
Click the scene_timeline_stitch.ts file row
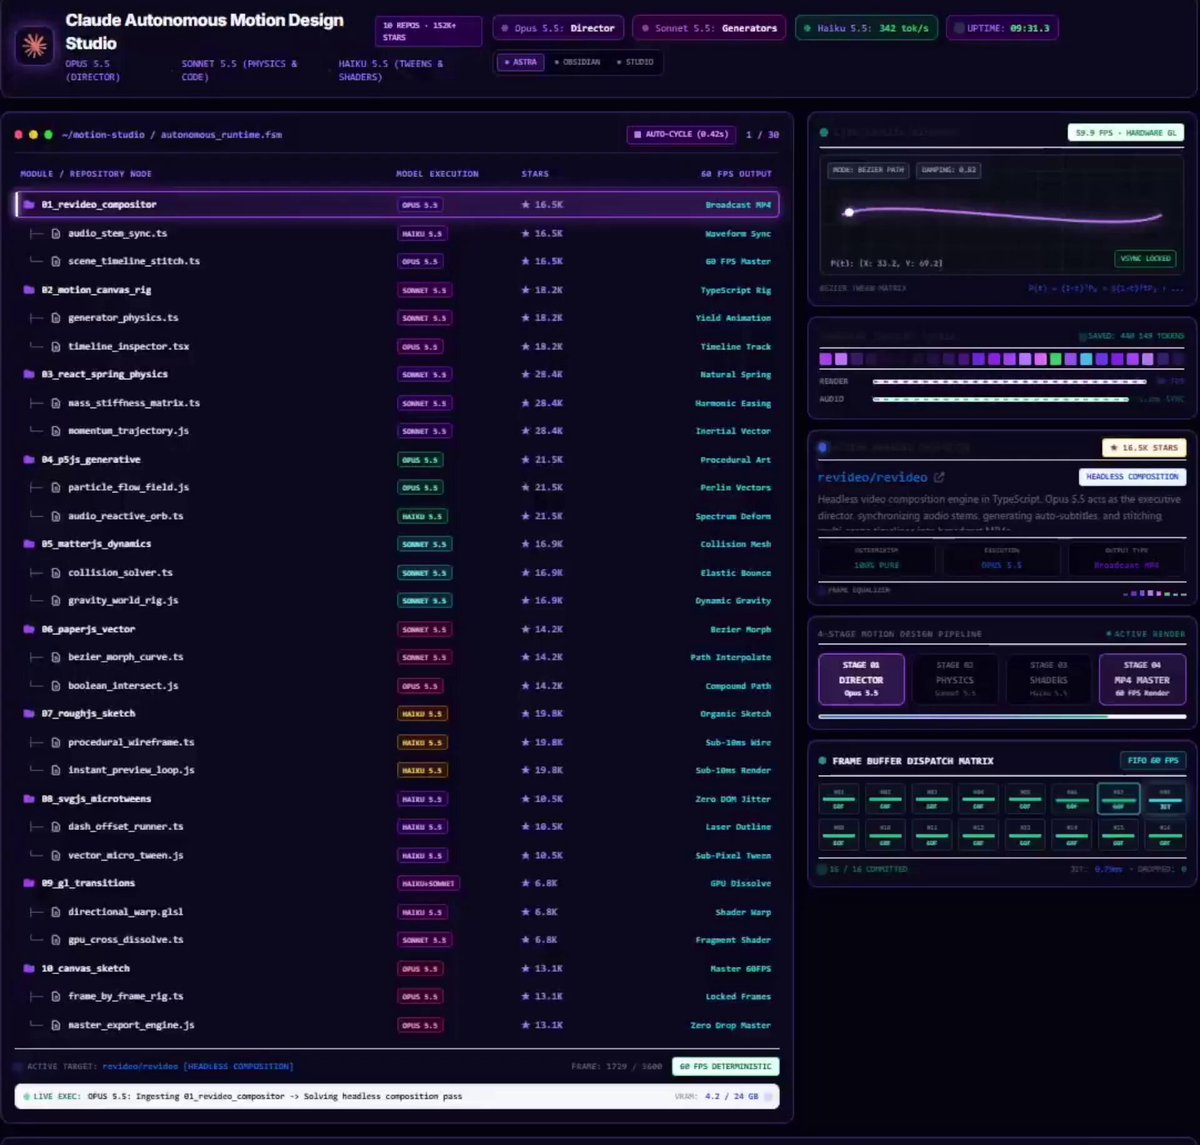[397, 261]
